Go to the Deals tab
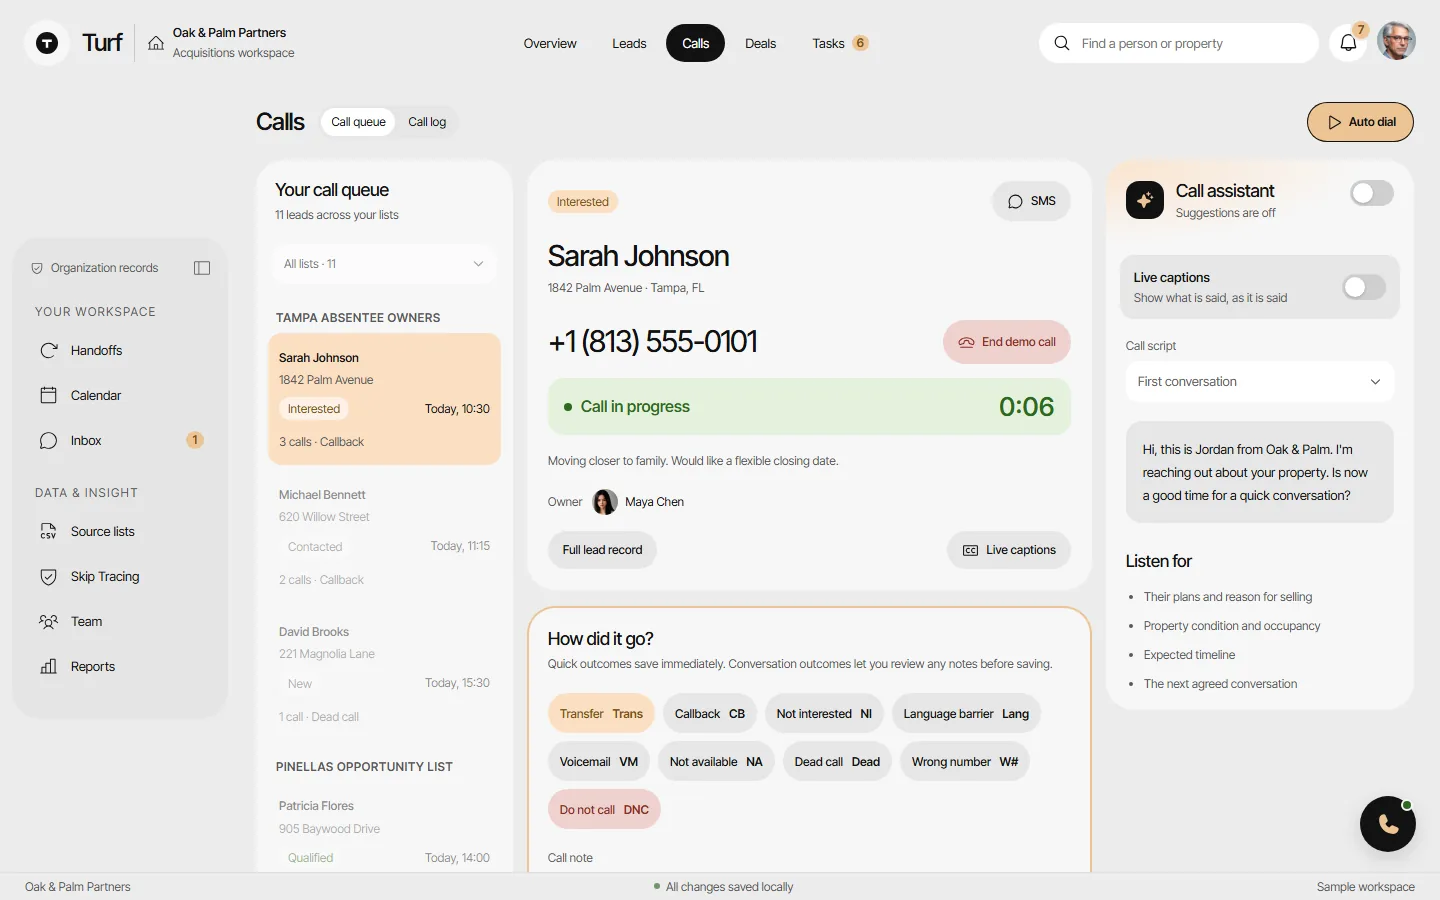The width and height of the screenshot is (1440, 900). coord(760,44)
